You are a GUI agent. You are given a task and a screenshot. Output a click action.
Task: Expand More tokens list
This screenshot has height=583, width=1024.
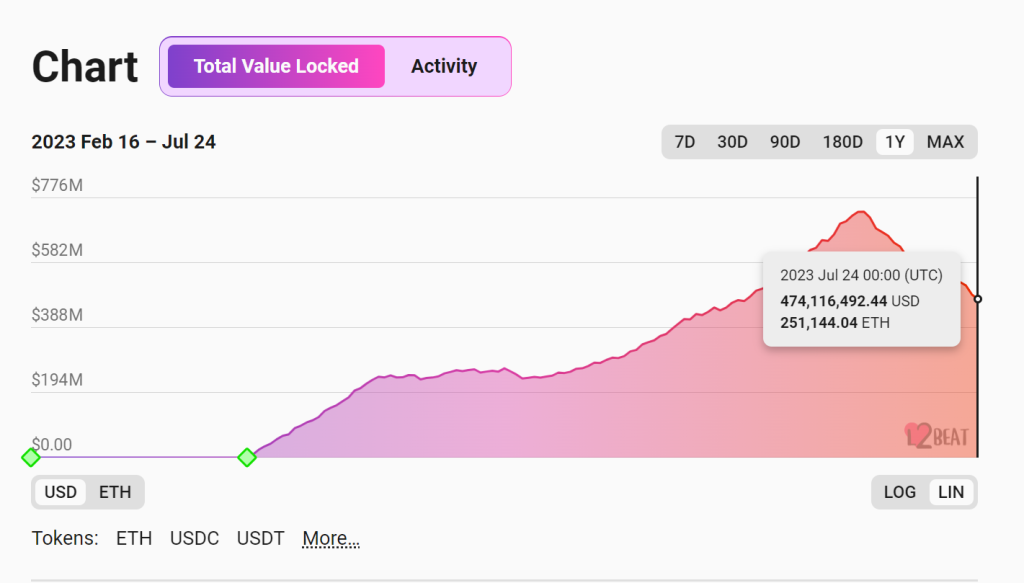[x=331, y=539]
